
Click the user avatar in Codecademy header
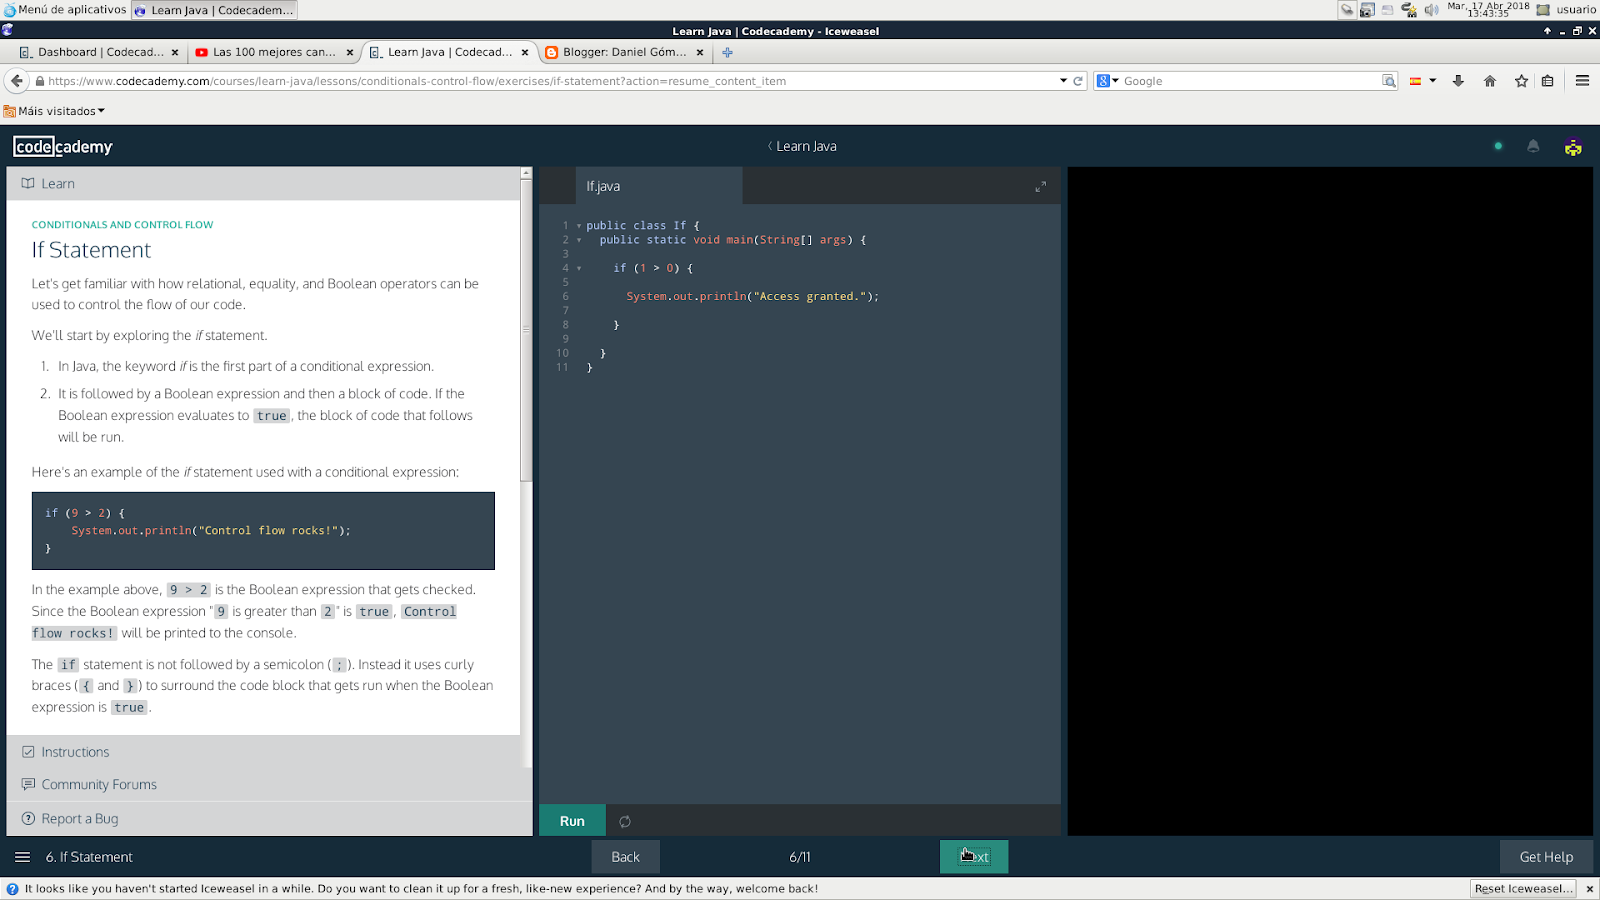1573,146
